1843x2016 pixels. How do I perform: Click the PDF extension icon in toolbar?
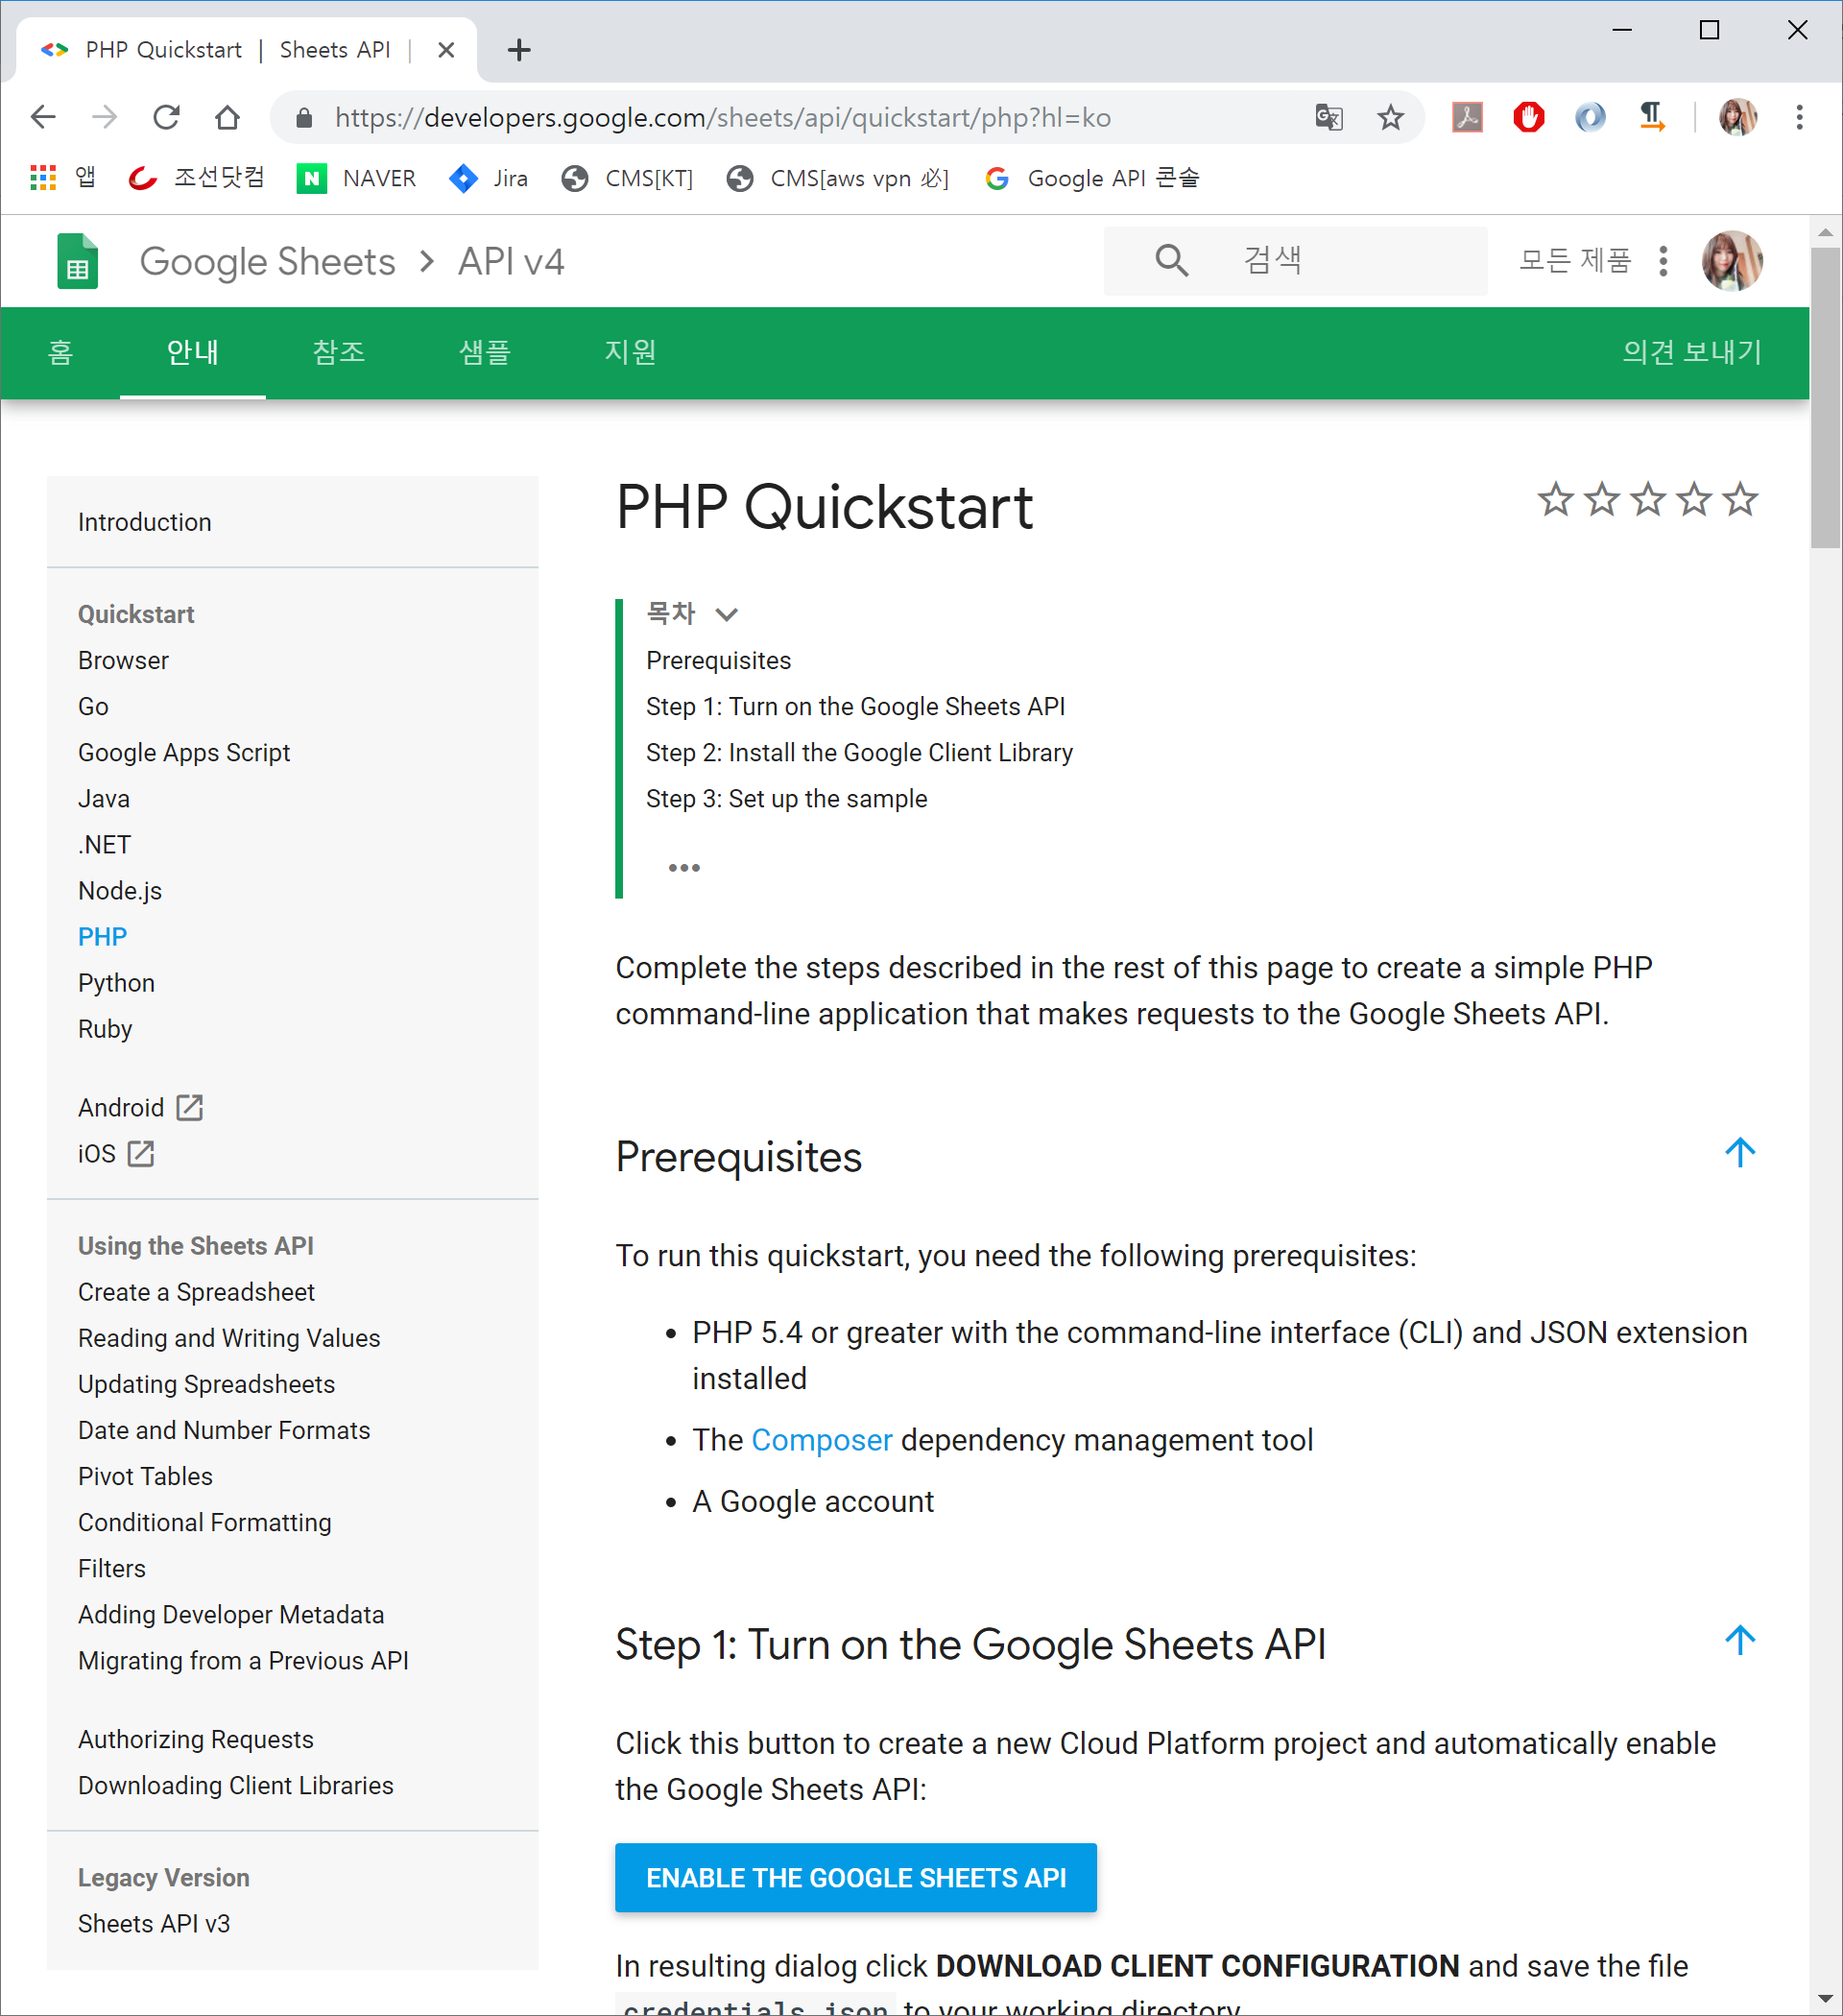click(x=1466, y=118)
